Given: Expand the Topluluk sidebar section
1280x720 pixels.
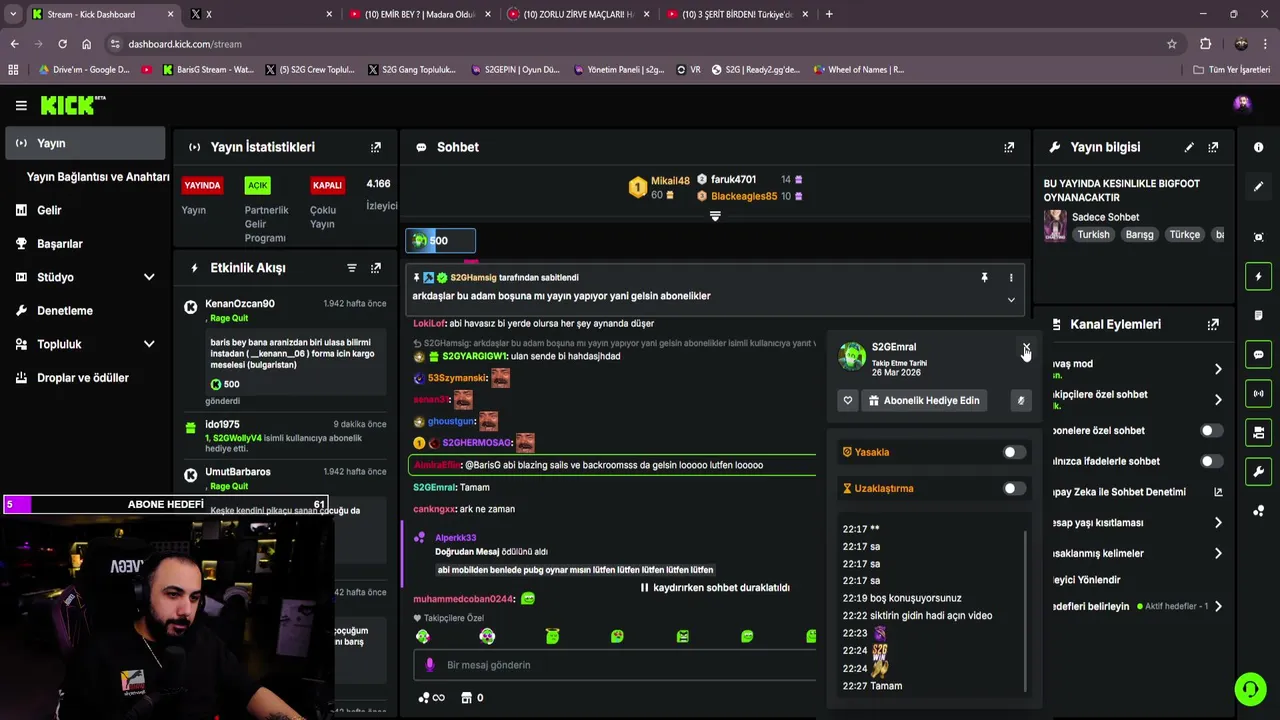Looking at the screenshot, I should click(x=149, y=344).
